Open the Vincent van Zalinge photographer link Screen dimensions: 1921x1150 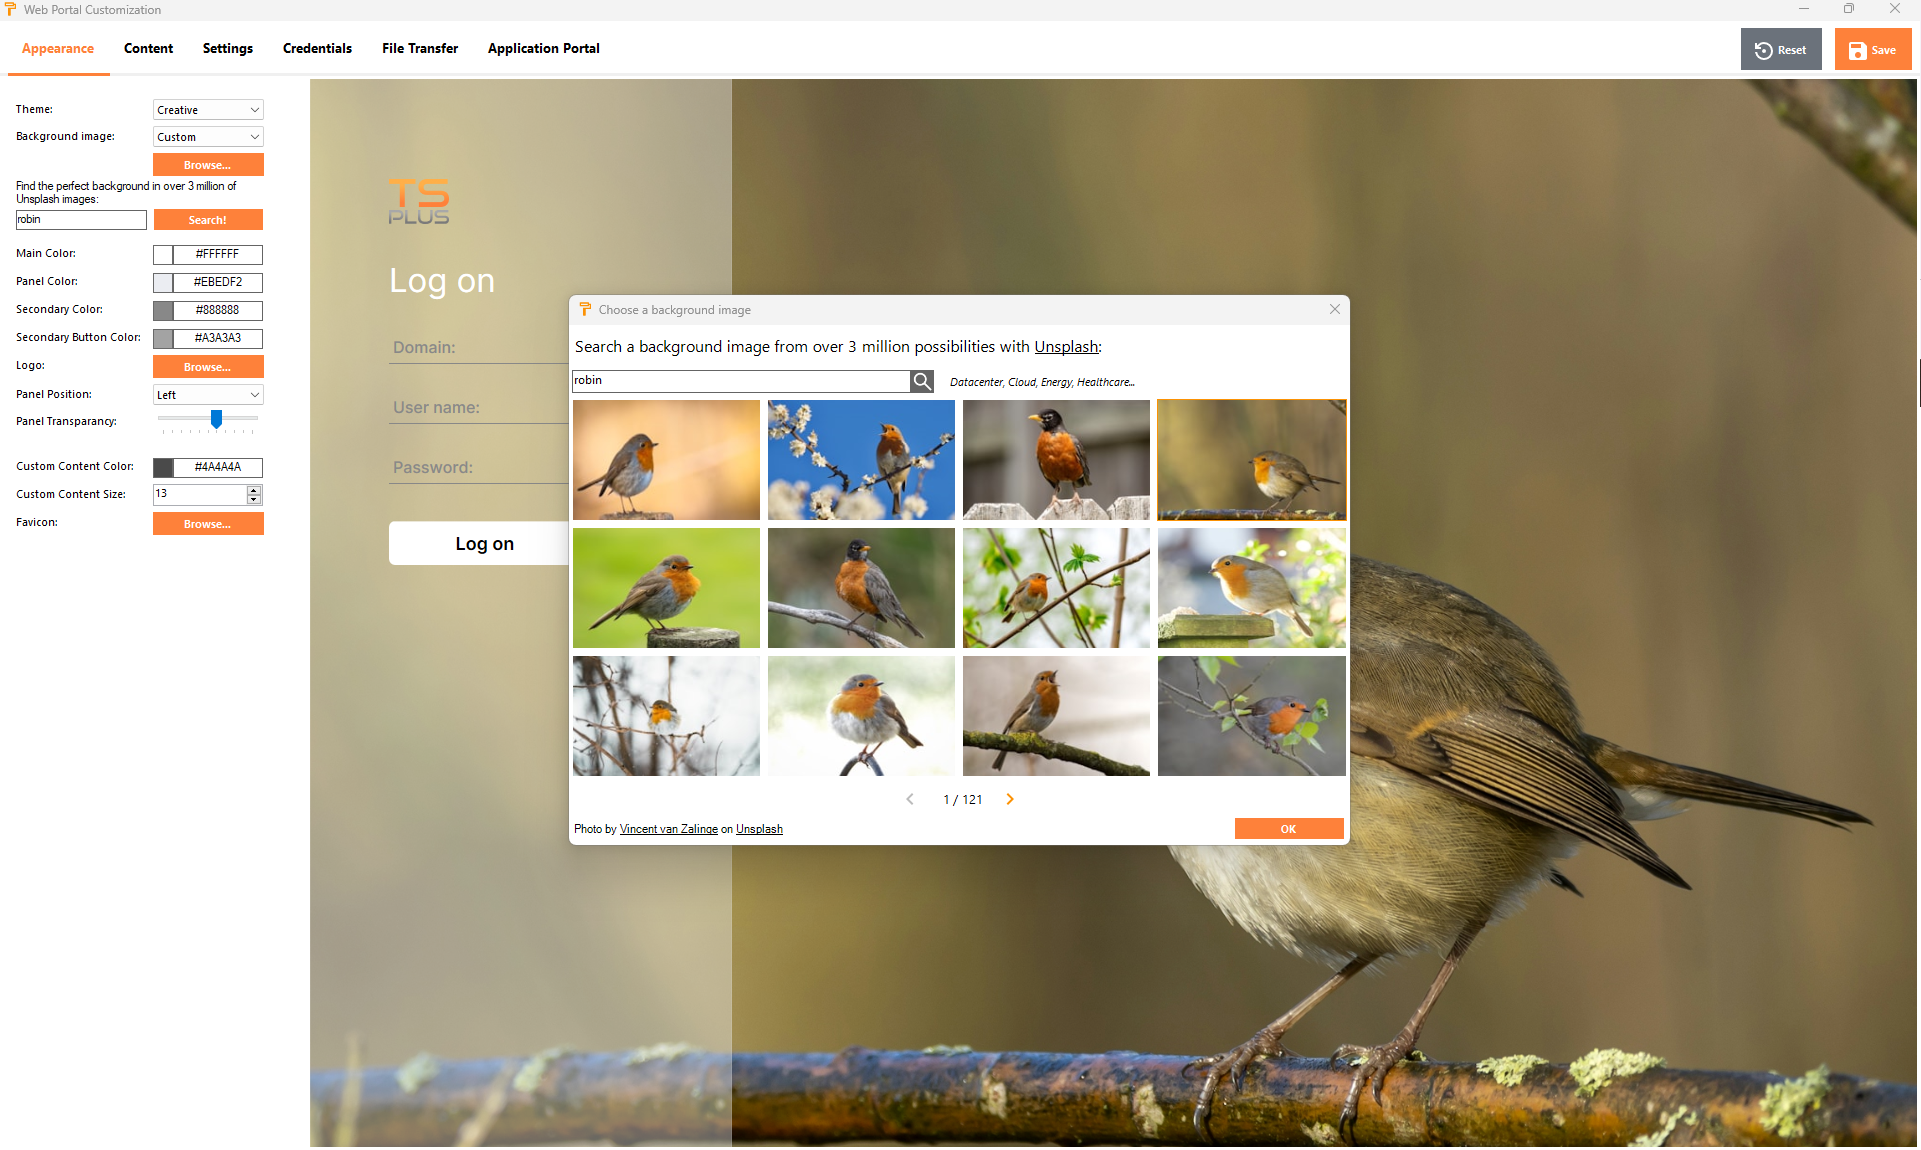[x=668, y=829]
